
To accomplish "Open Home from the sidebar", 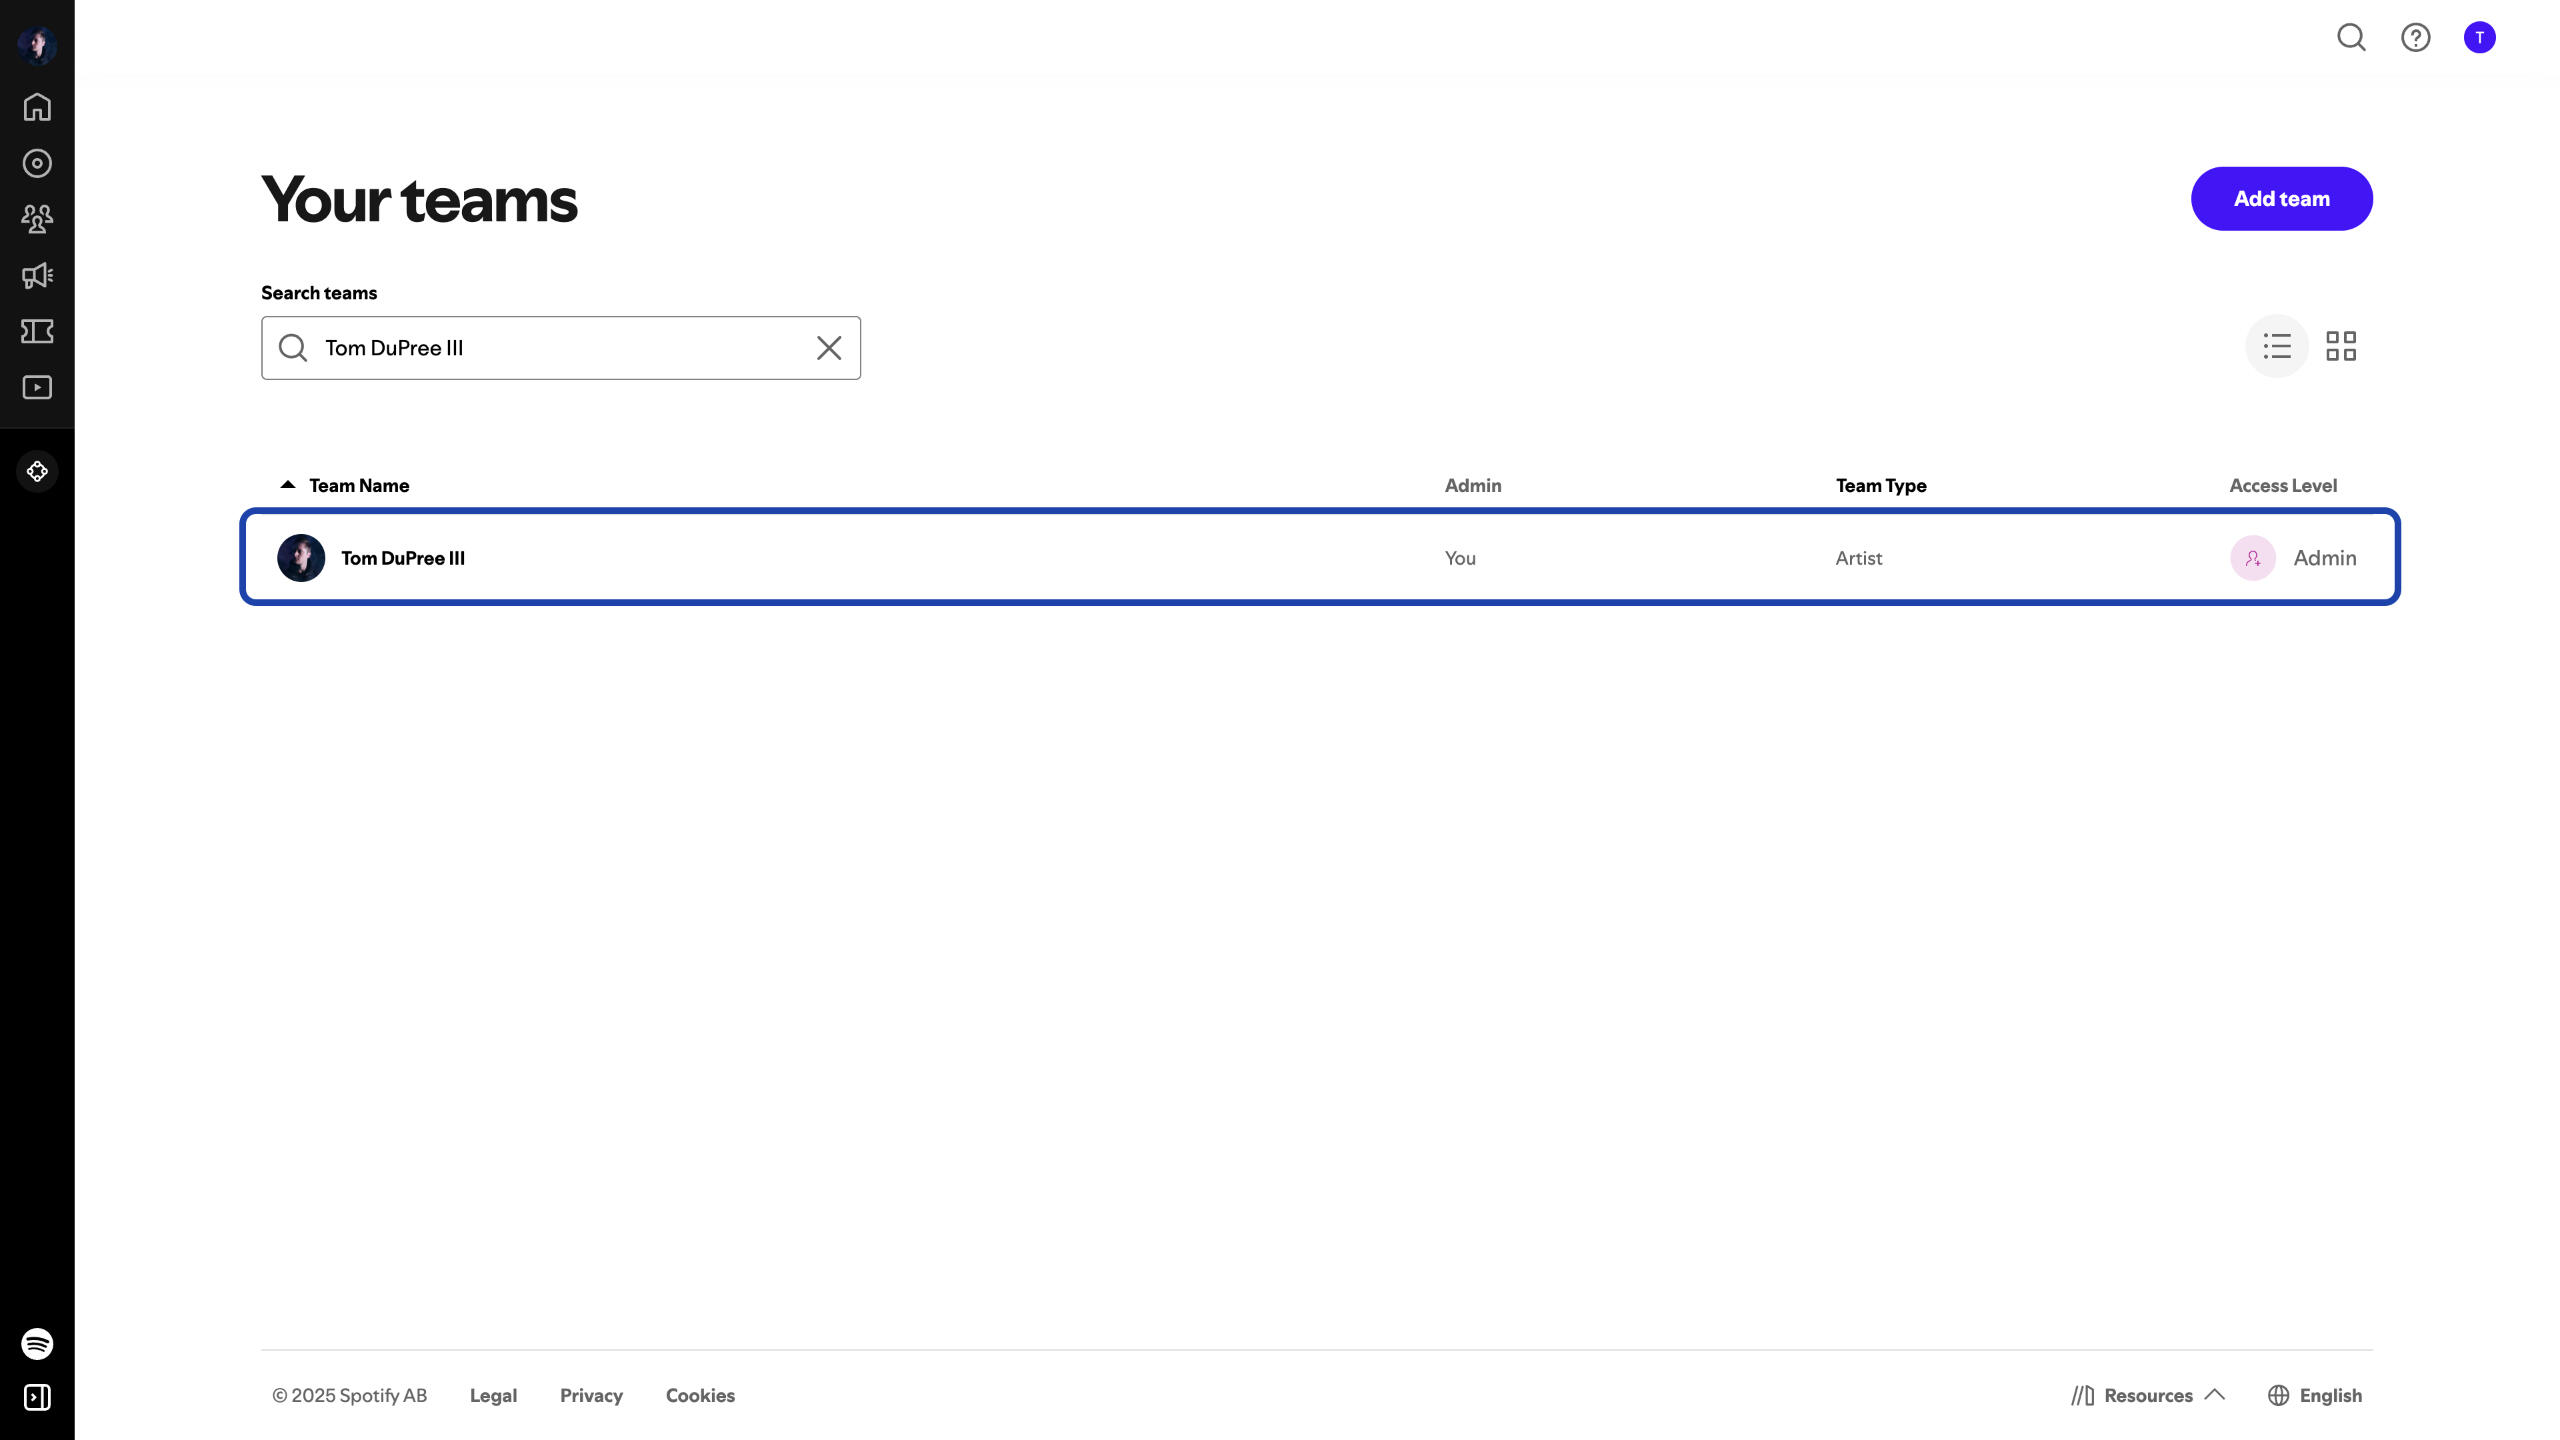I will tap(37, 107).
